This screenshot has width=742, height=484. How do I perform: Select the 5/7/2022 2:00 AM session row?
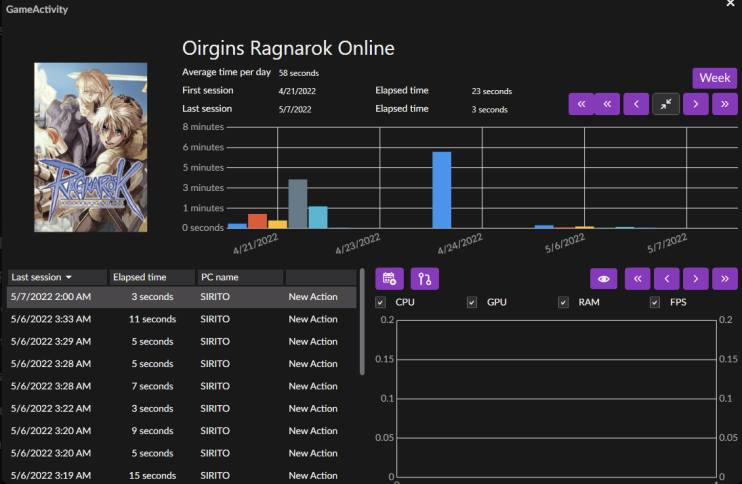click(181, 297)
